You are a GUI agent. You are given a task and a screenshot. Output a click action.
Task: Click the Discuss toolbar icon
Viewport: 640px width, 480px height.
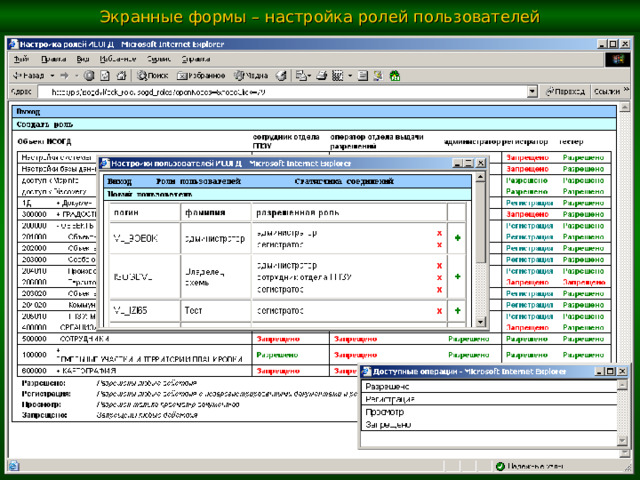pos(362,76)
